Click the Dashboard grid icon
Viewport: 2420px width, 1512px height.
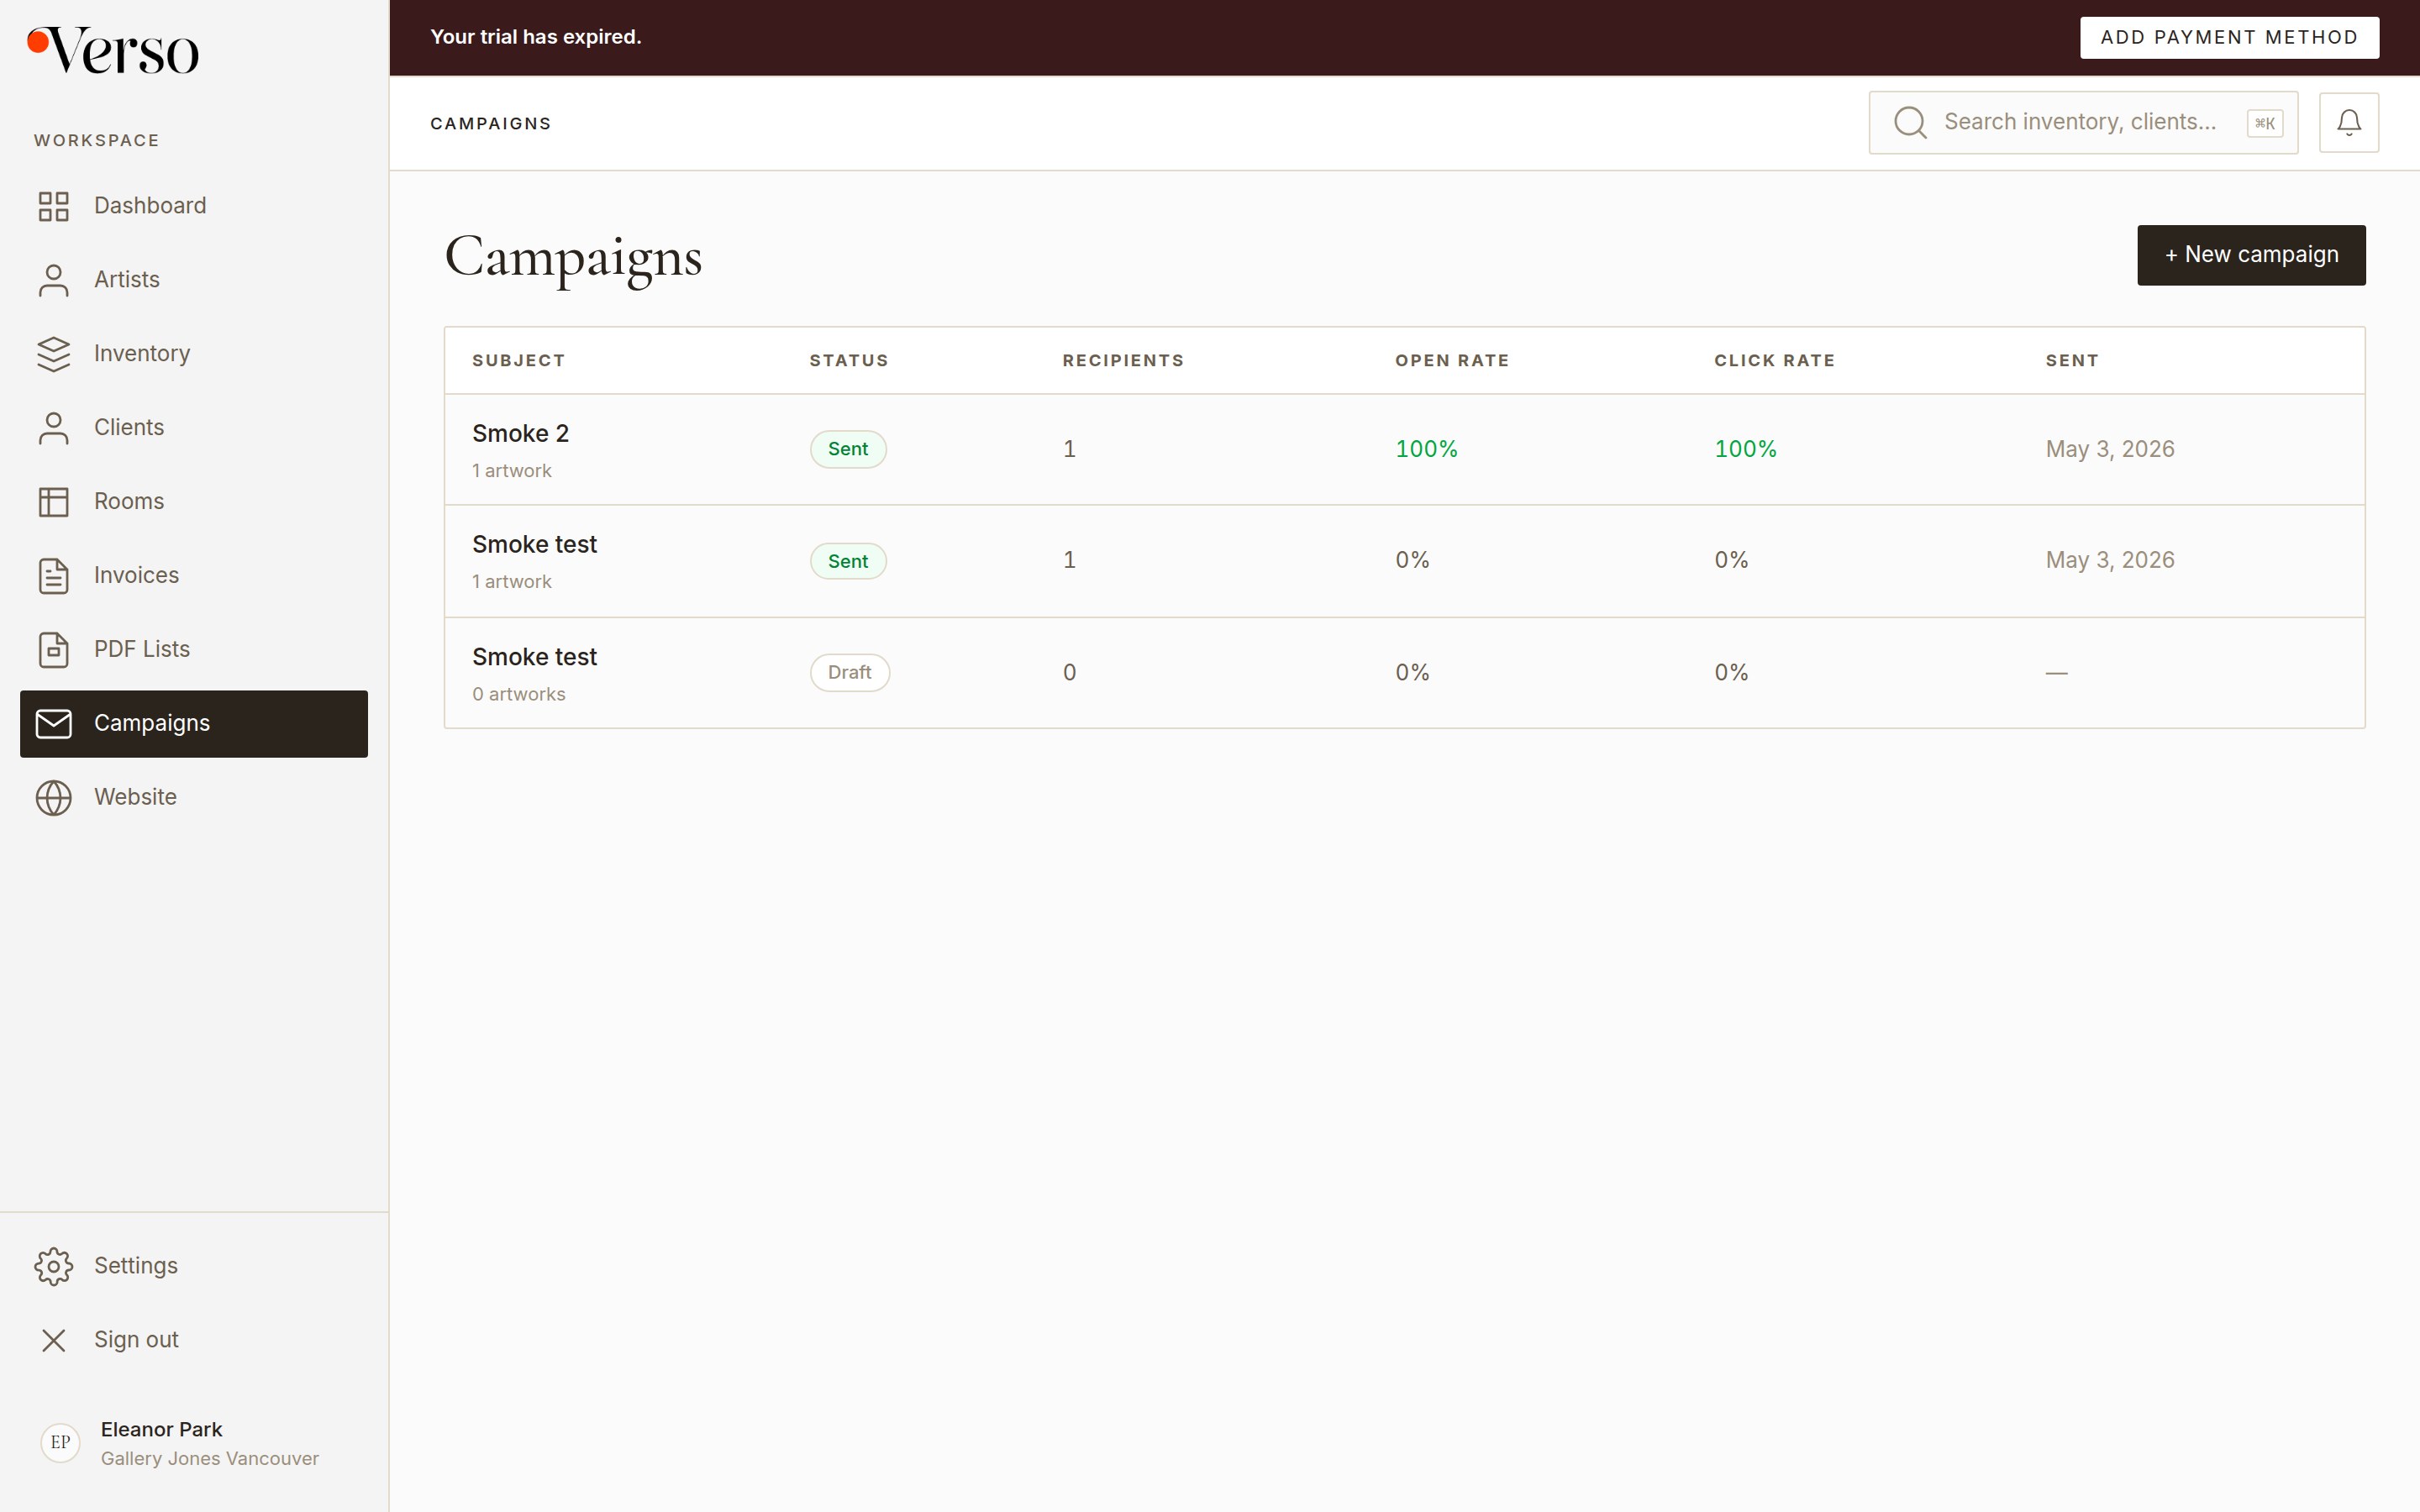(x=53, y=206)
